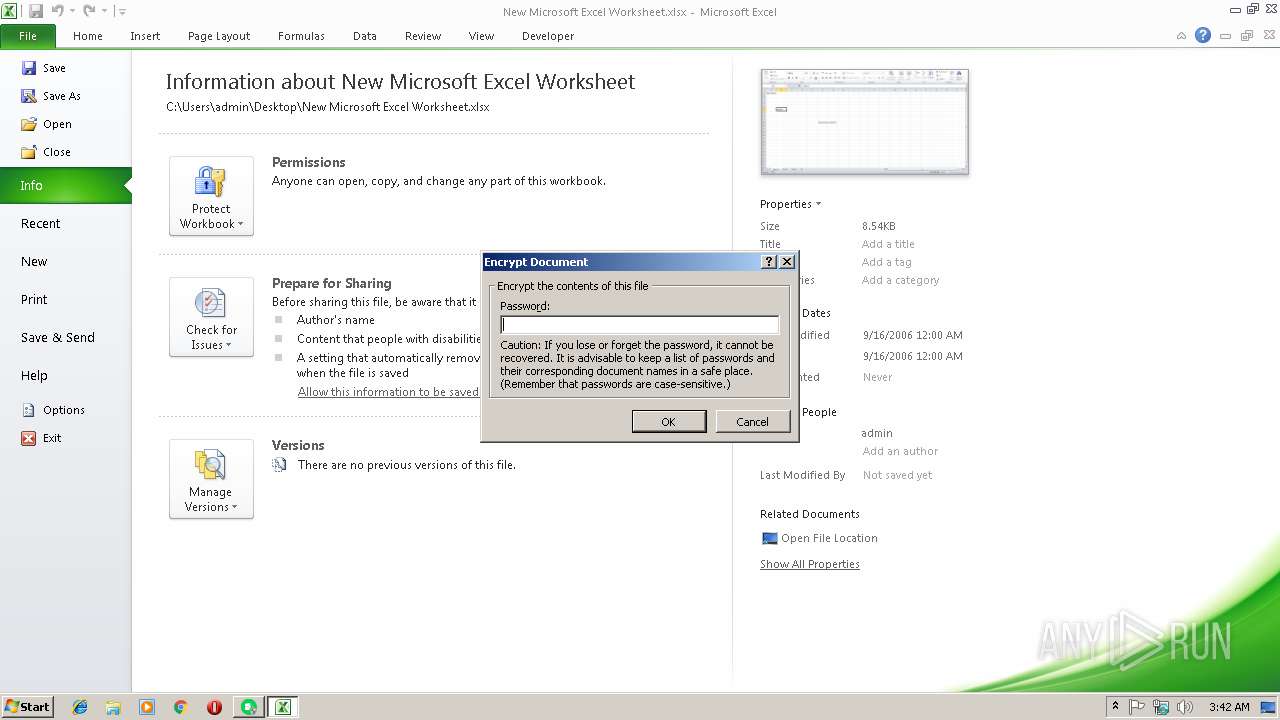Switch to the View ribbon tab

[482, 36]
